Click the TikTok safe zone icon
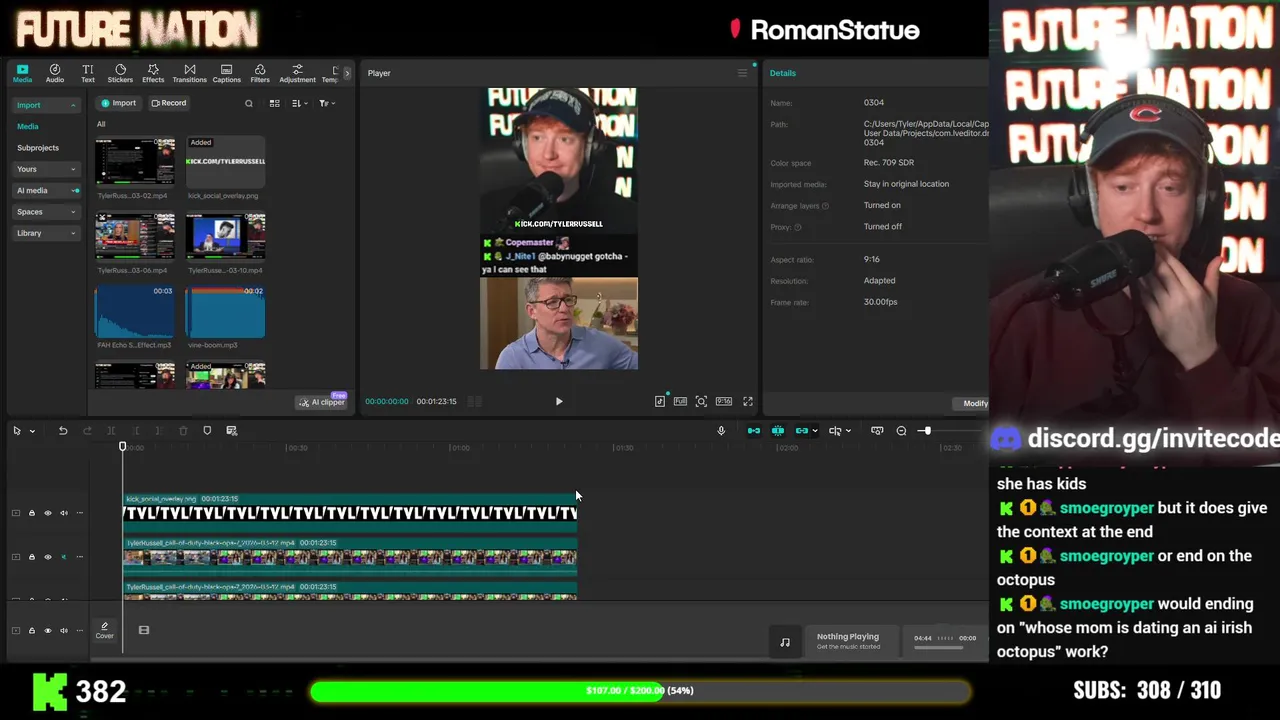Screen dimensions: 1280x720 pos(660,401)
